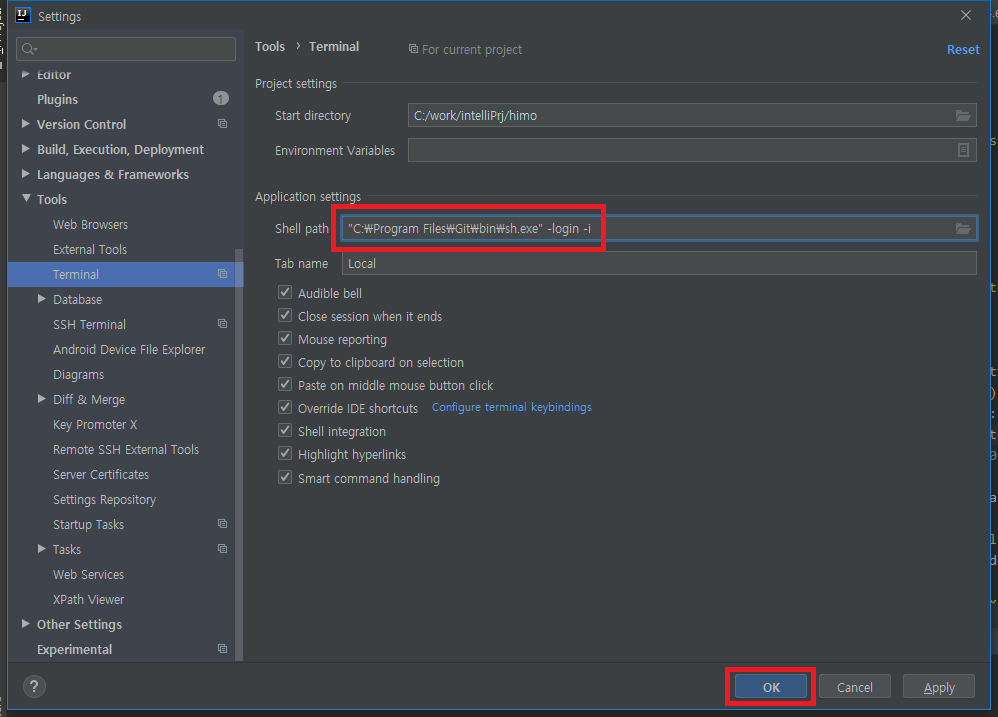Screen dimensions: 998x717
Task: Uncheck Override IDE shortcuts
Action: tap(285, 408)
